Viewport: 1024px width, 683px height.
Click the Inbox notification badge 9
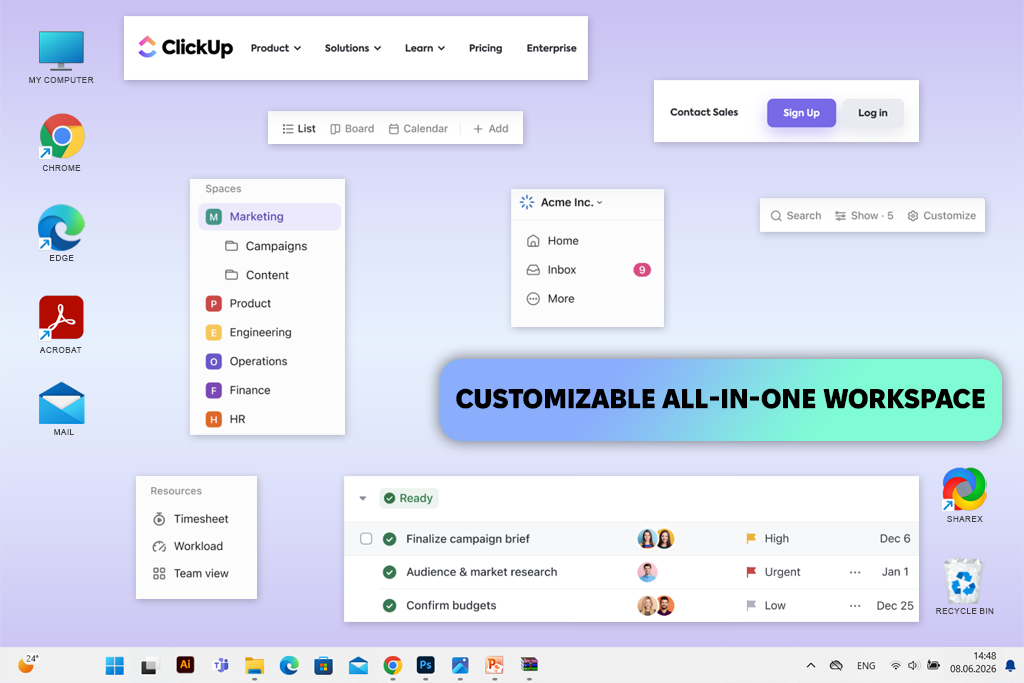pos(642,270)
